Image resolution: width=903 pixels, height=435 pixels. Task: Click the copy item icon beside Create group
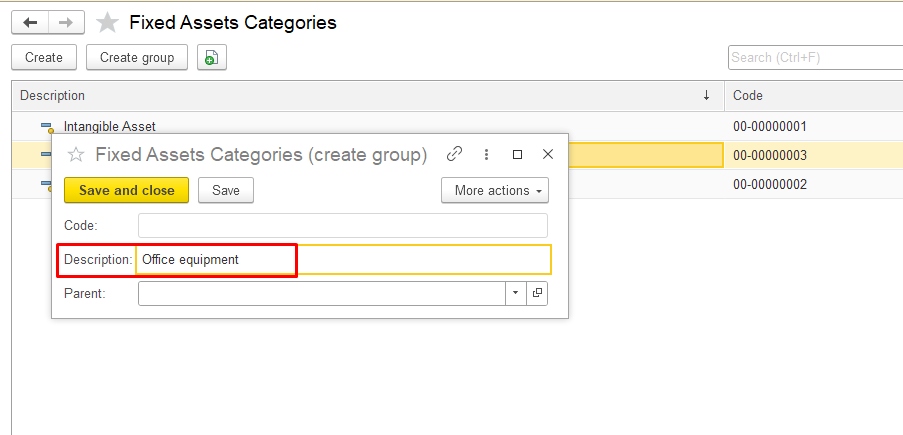pyautogui.click(x=211, y=58)
